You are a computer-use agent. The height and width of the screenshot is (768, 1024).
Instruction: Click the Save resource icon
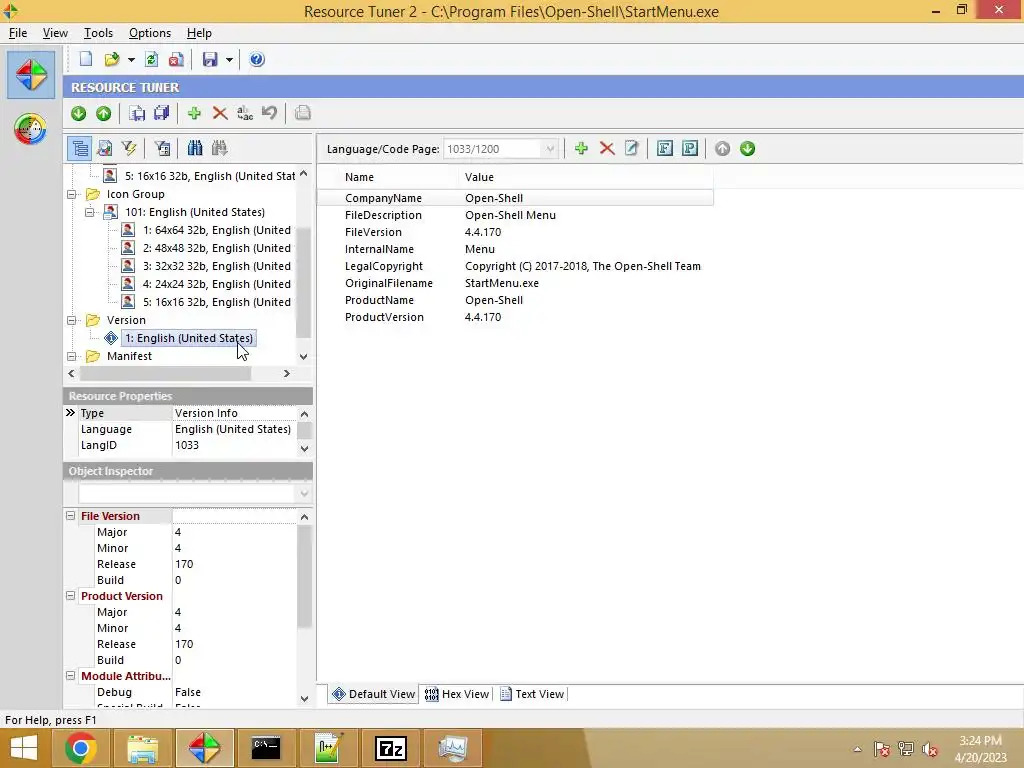pyautogui.click(x=137, y=114)
